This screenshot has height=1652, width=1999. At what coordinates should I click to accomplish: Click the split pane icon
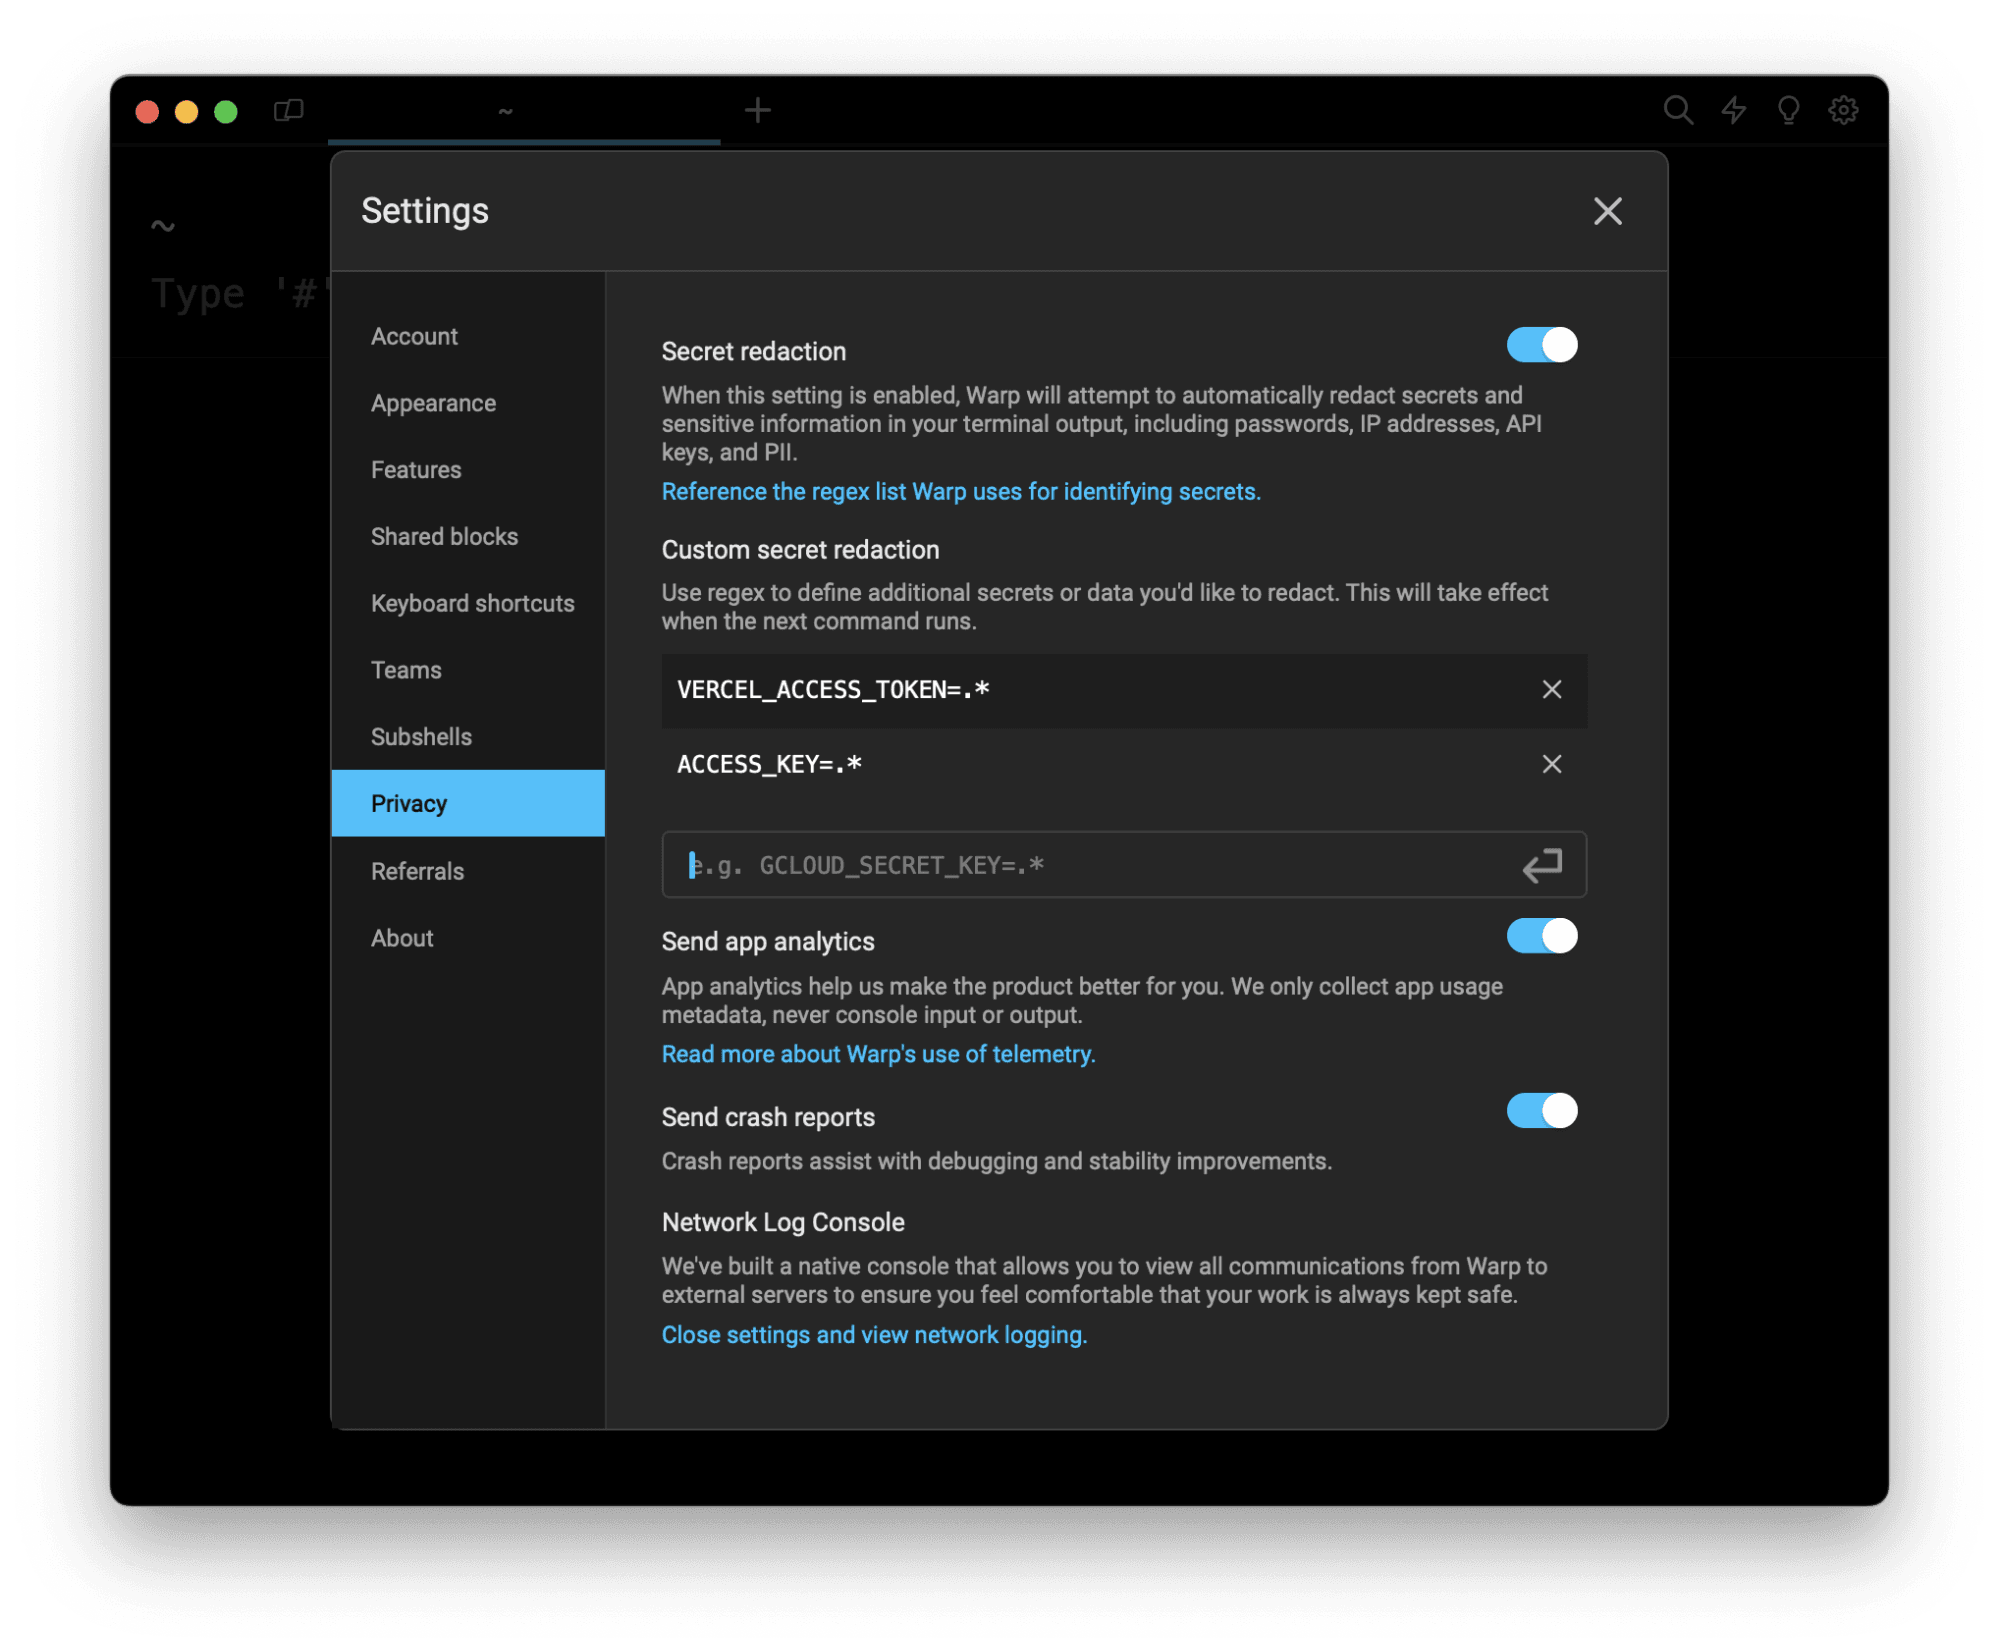(288, 110)
